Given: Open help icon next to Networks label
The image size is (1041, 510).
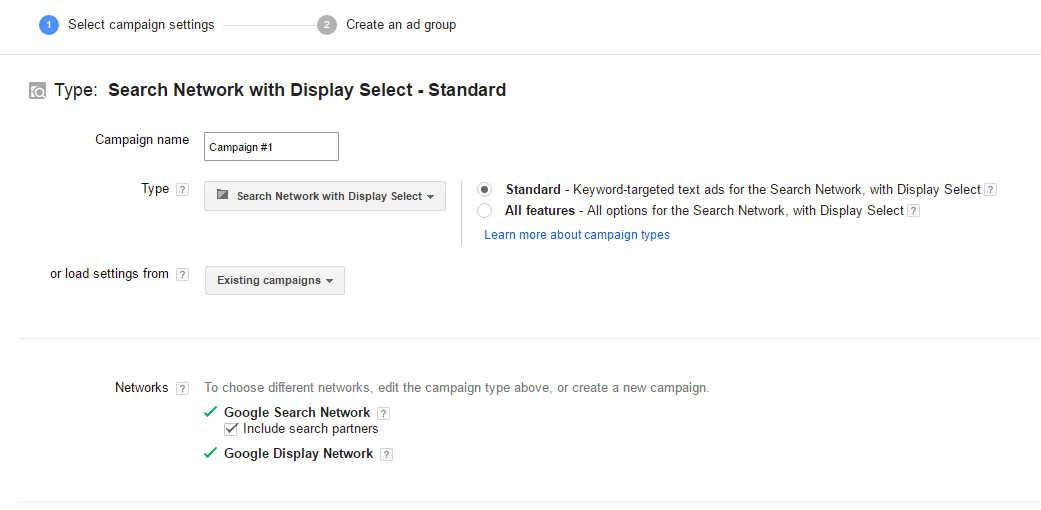Looking at the screenshot, I should [x=182, y=389].
